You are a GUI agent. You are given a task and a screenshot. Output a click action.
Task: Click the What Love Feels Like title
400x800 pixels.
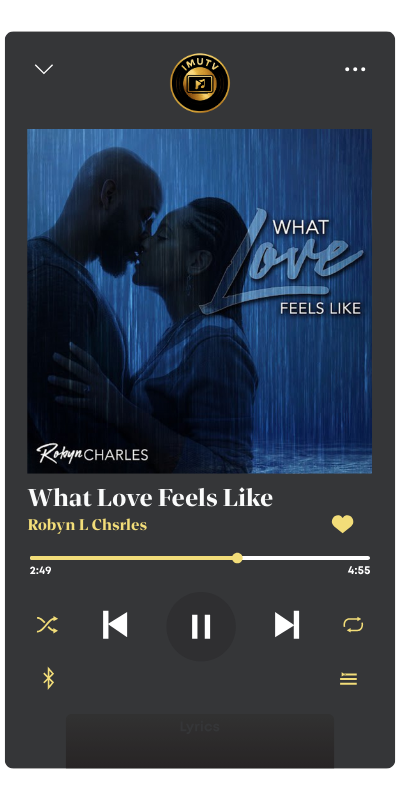coord(150,498)
